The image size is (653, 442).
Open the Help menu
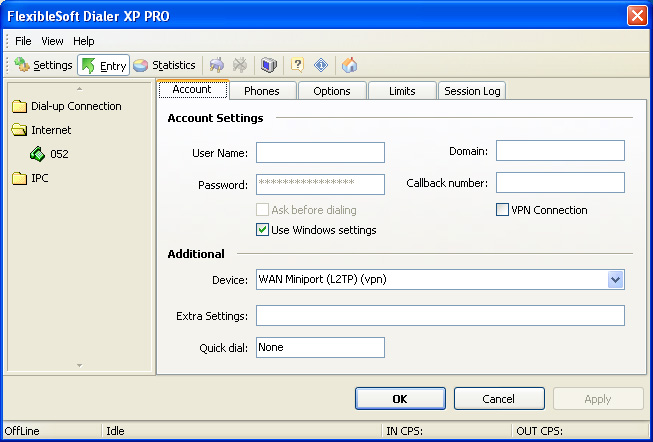84,41
